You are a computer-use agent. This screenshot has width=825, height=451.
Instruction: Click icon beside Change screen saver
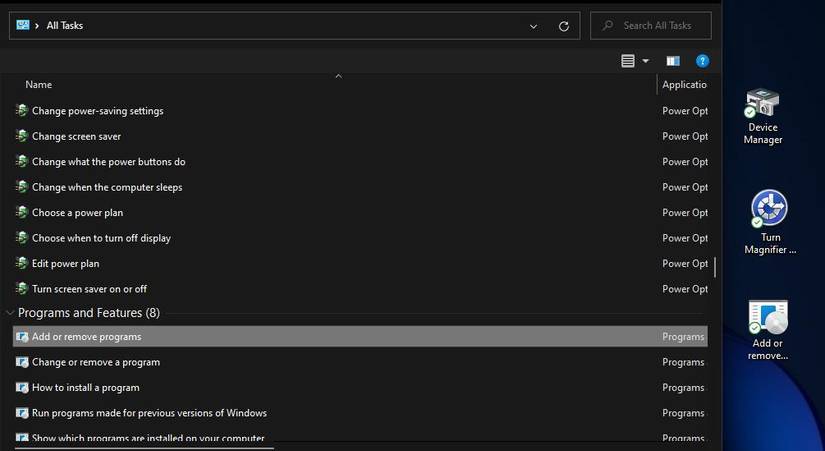(x=22, y=136)
